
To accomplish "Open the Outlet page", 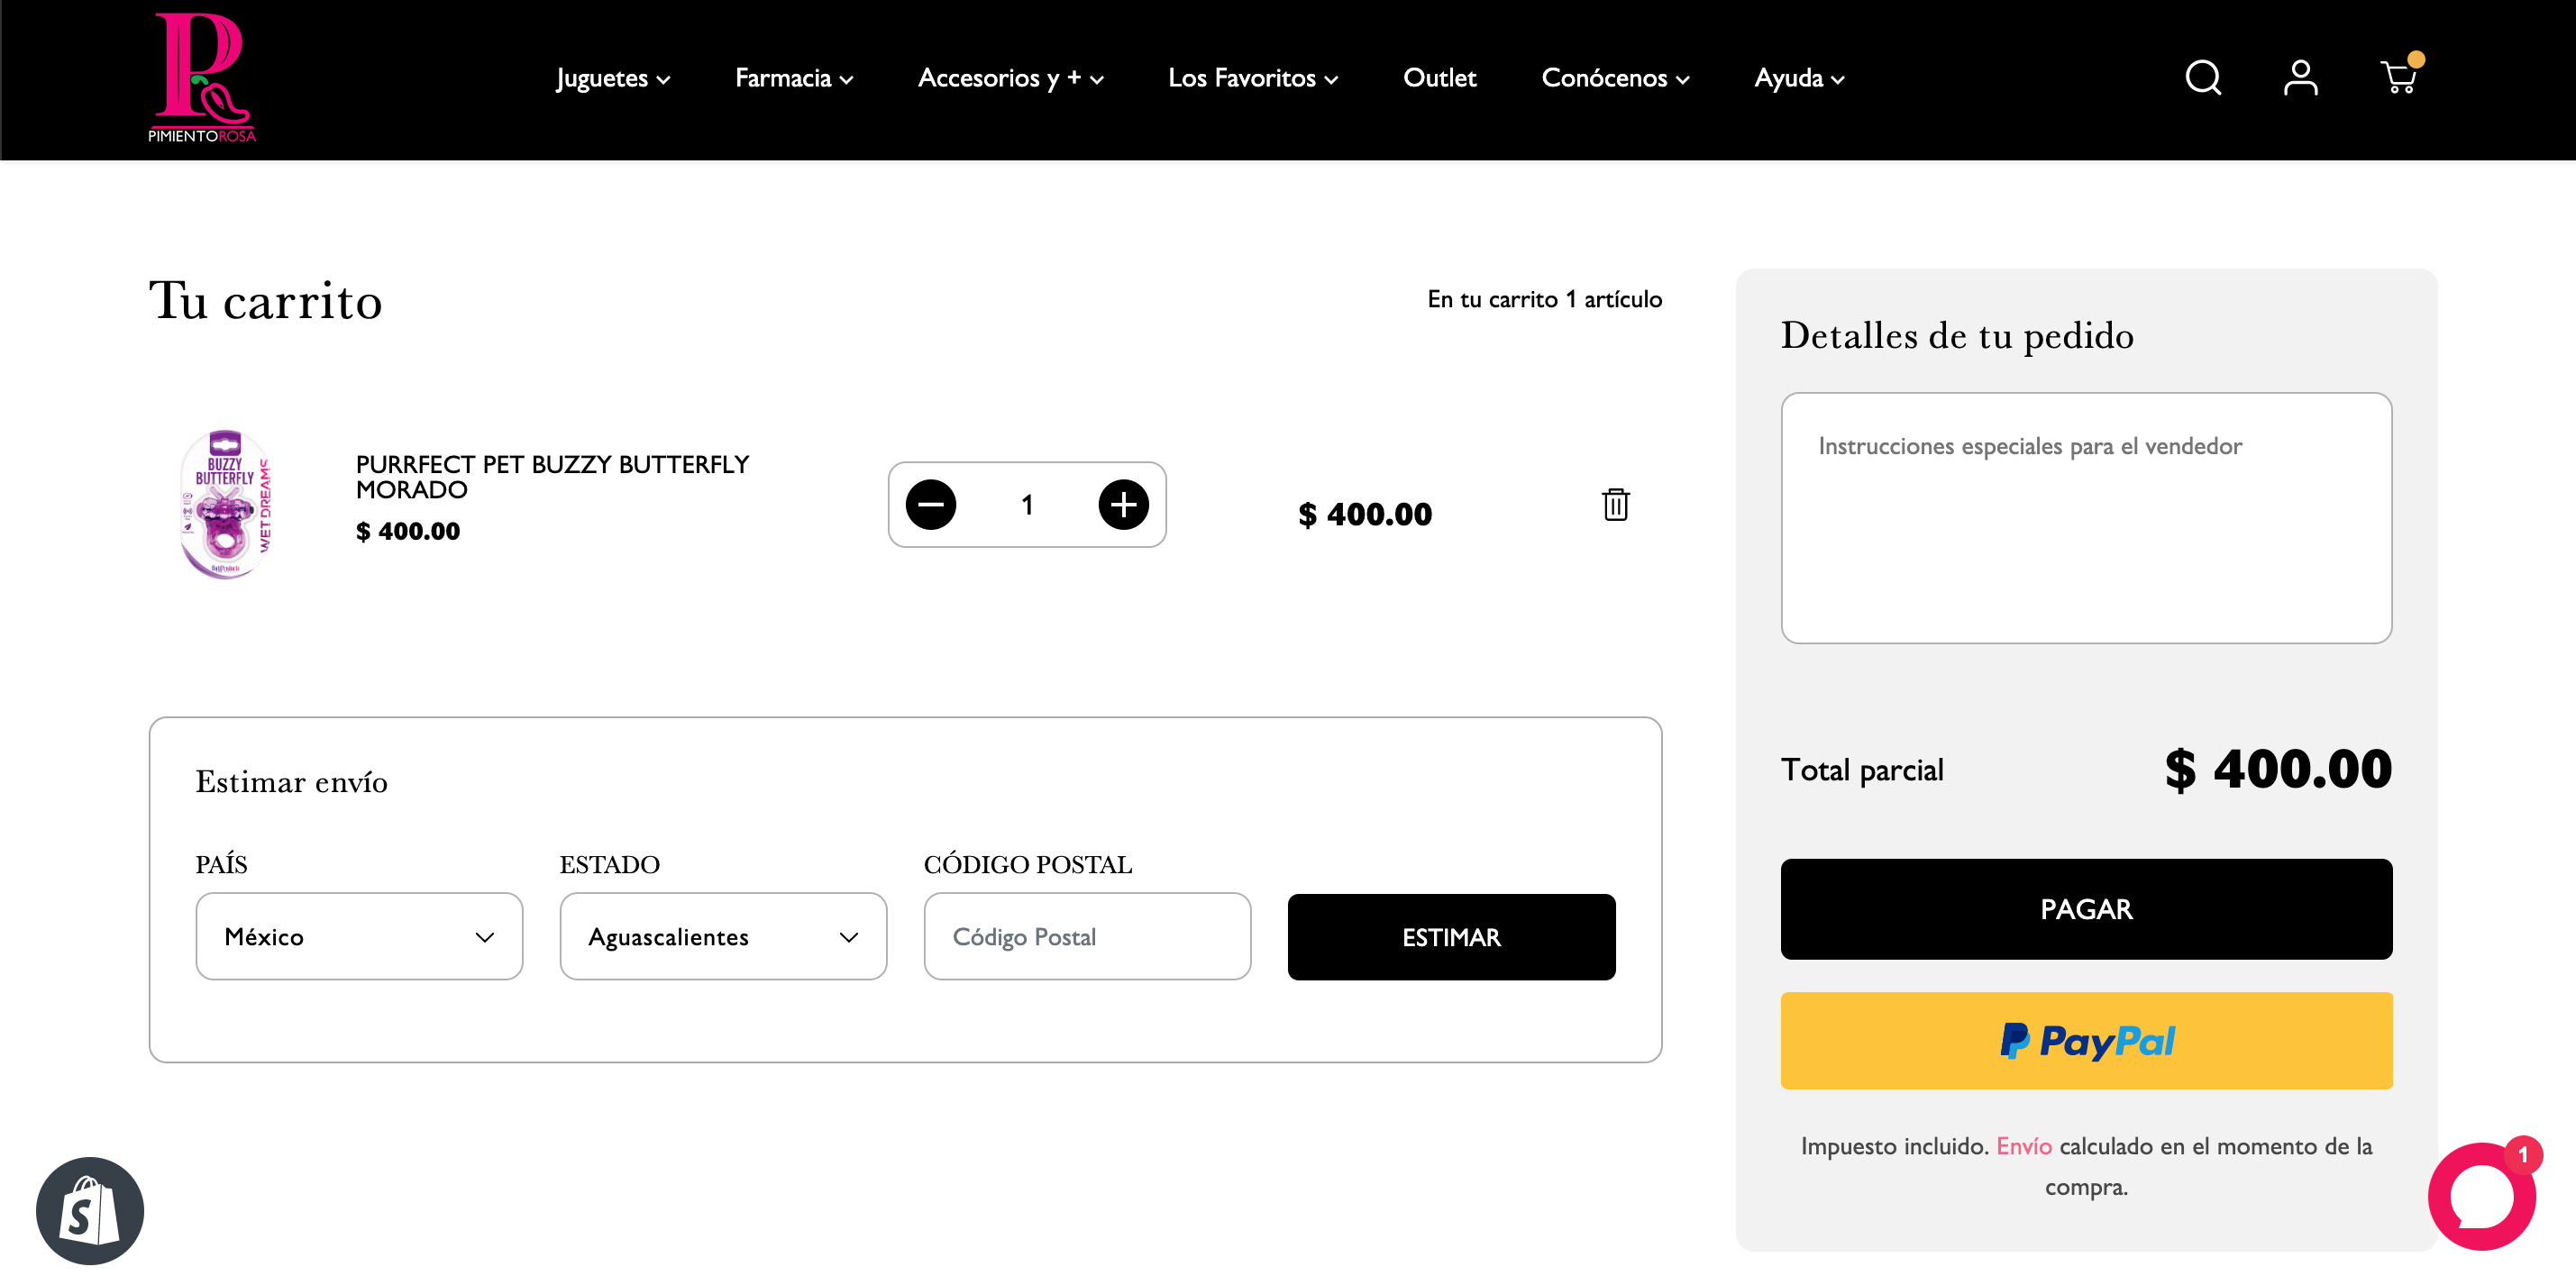I will [x=1439, y=78].
